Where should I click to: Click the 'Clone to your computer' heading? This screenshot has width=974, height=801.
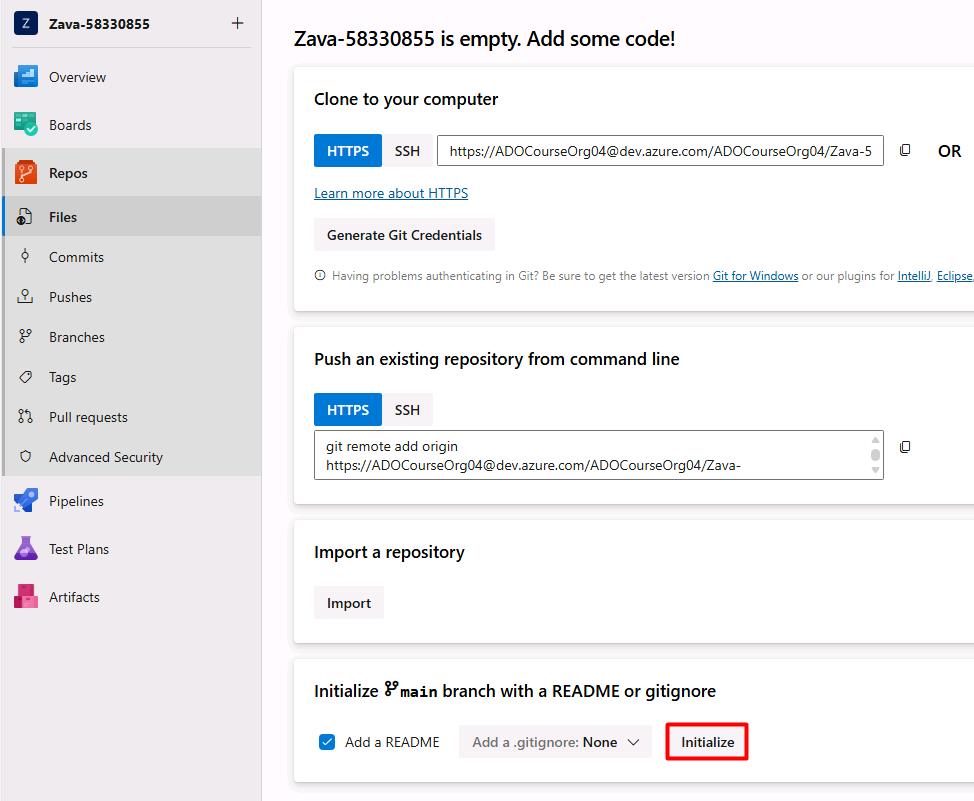tap(406, 99)
